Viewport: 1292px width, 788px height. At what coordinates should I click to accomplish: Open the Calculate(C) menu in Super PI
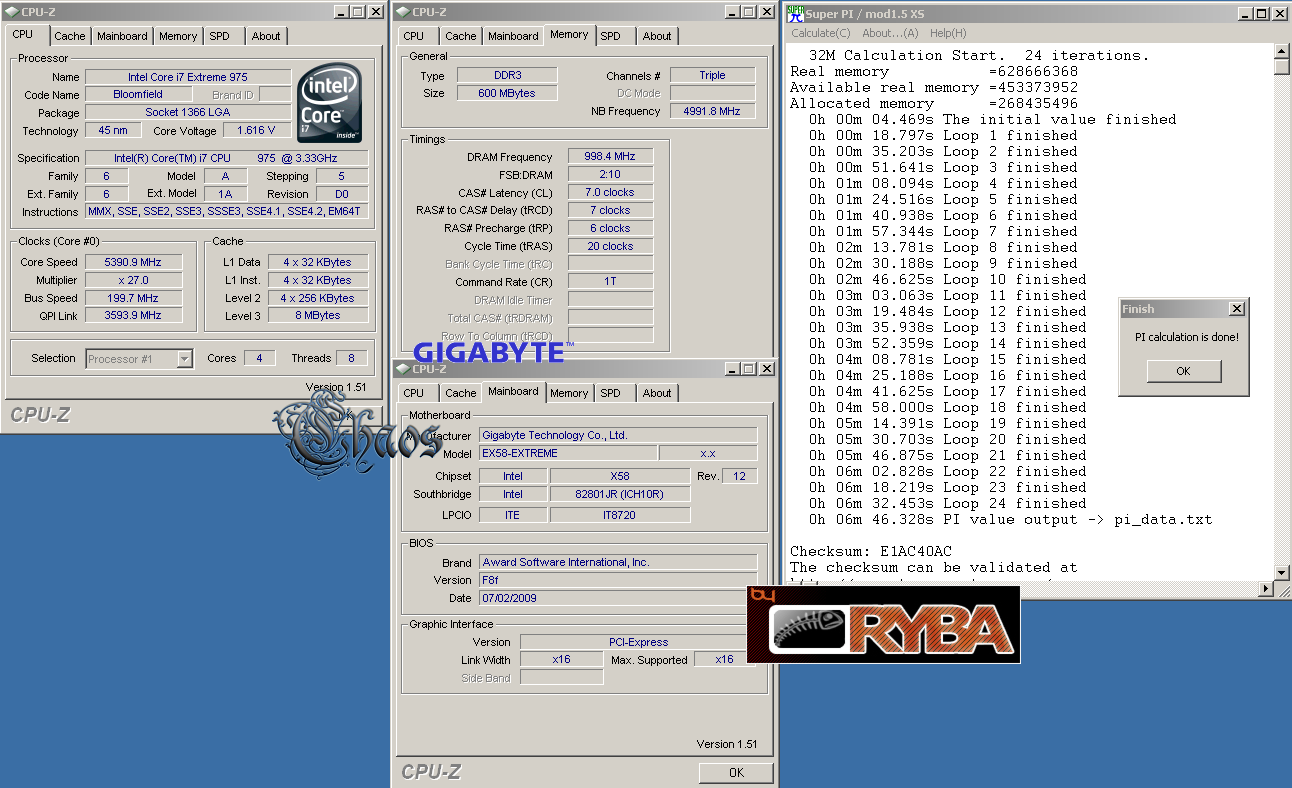[821, 33]
